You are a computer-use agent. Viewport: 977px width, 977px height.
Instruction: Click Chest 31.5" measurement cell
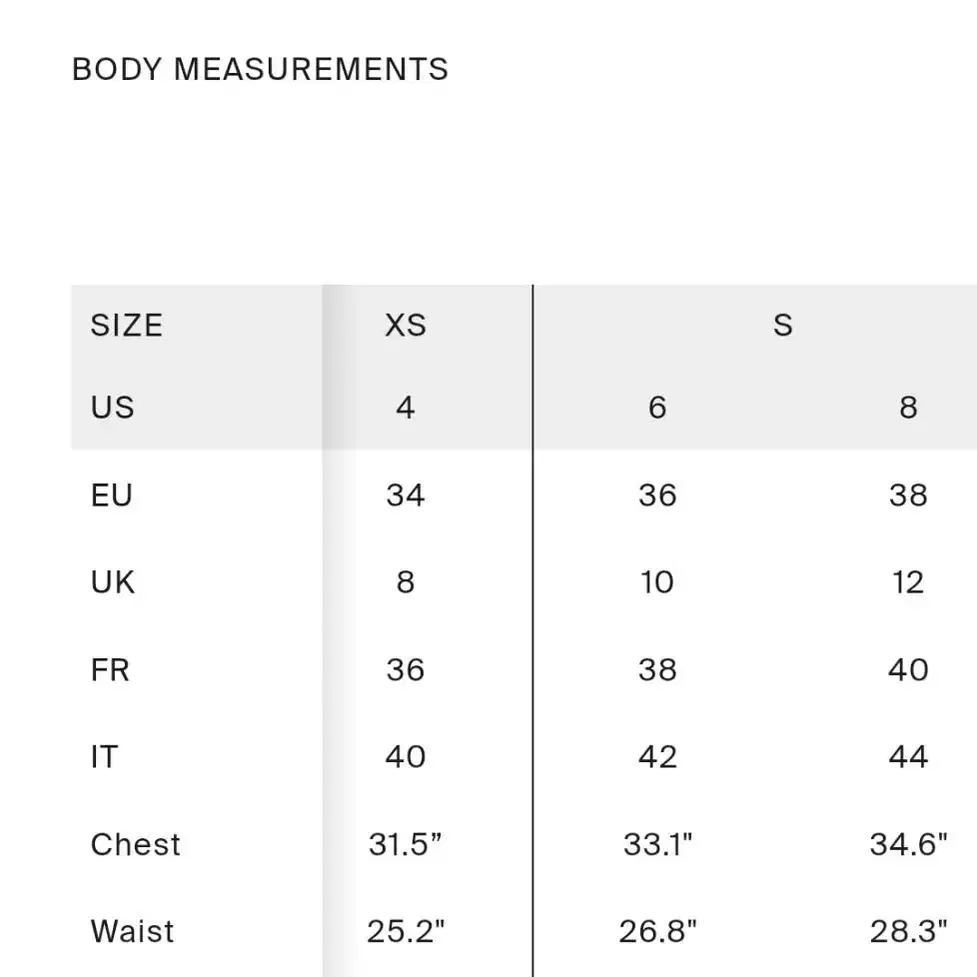point(405,845)
